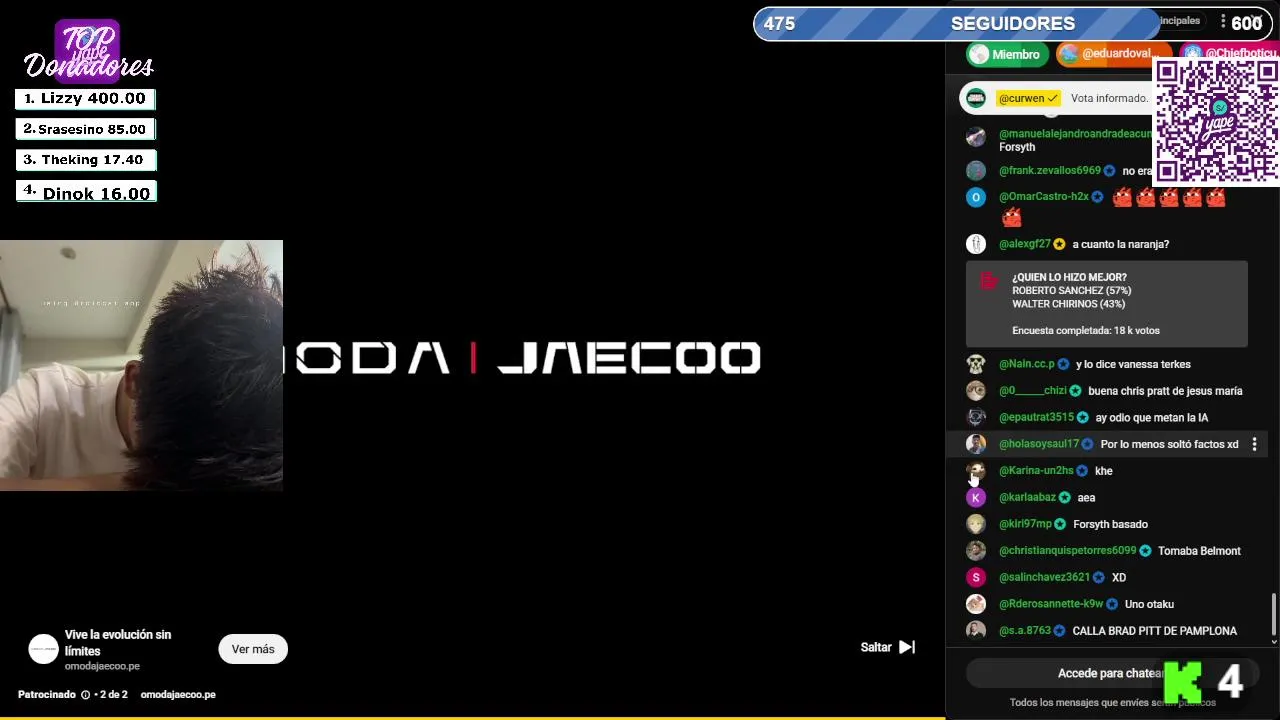1280x720 pixels.
Task: Open the chat options three-dot menu at top
Action: (1223, 22)
